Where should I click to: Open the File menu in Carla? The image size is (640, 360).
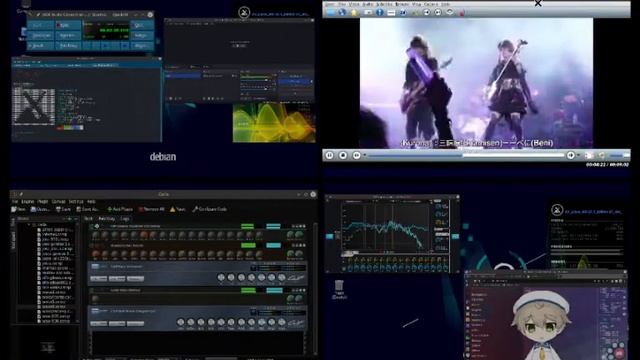coord(15,202)
